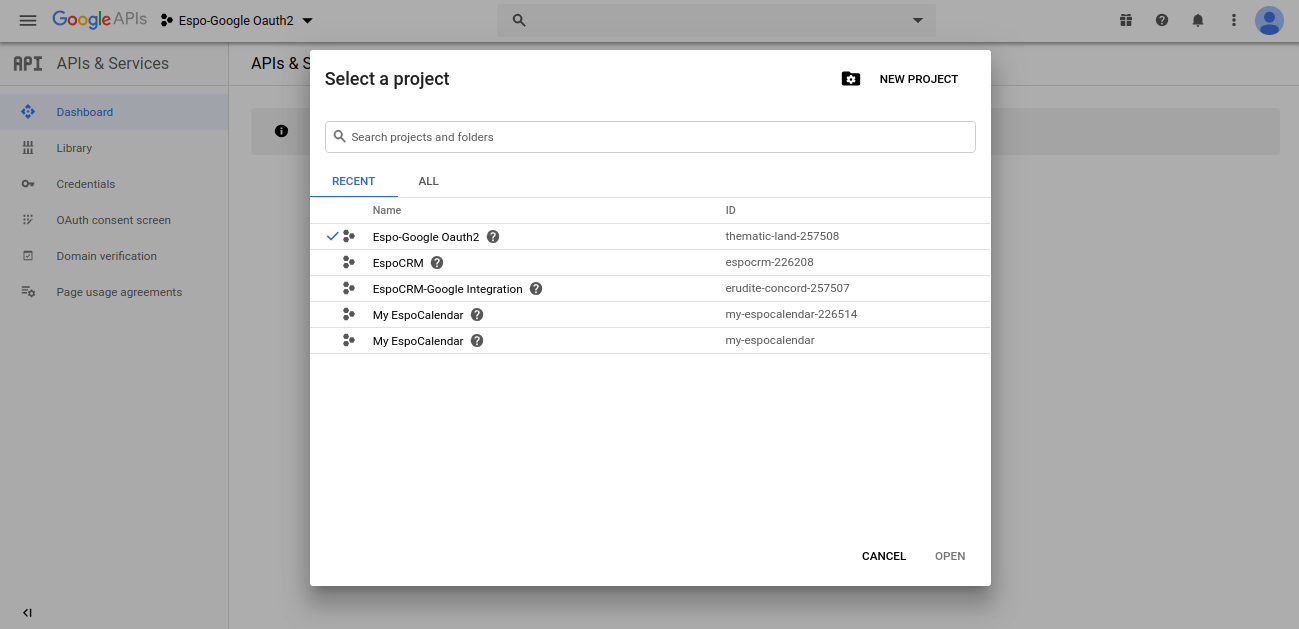The width and height of the screenshot is (1299, 629).
Task: Open the notifications bell
Action: point(1198,20)
